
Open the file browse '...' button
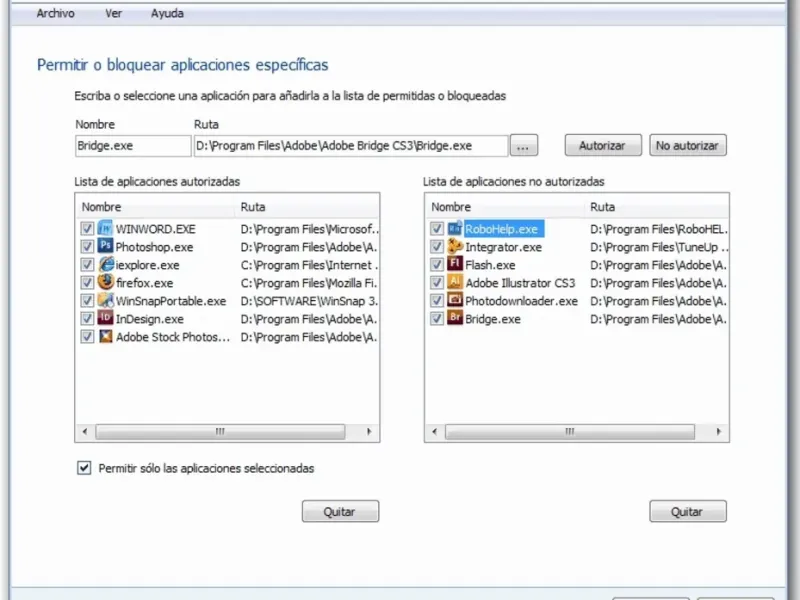pyautogui.click(x=523, y=146)
